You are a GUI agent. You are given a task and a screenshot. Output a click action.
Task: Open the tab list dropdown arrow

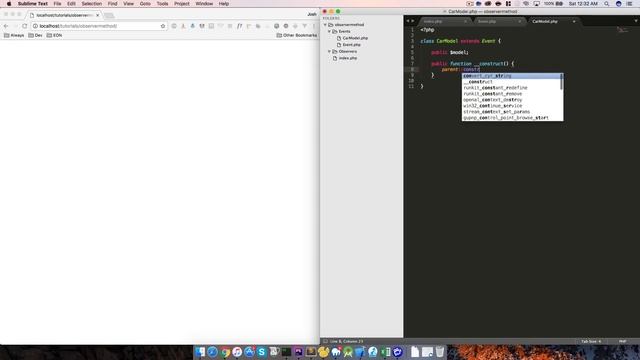636,21
